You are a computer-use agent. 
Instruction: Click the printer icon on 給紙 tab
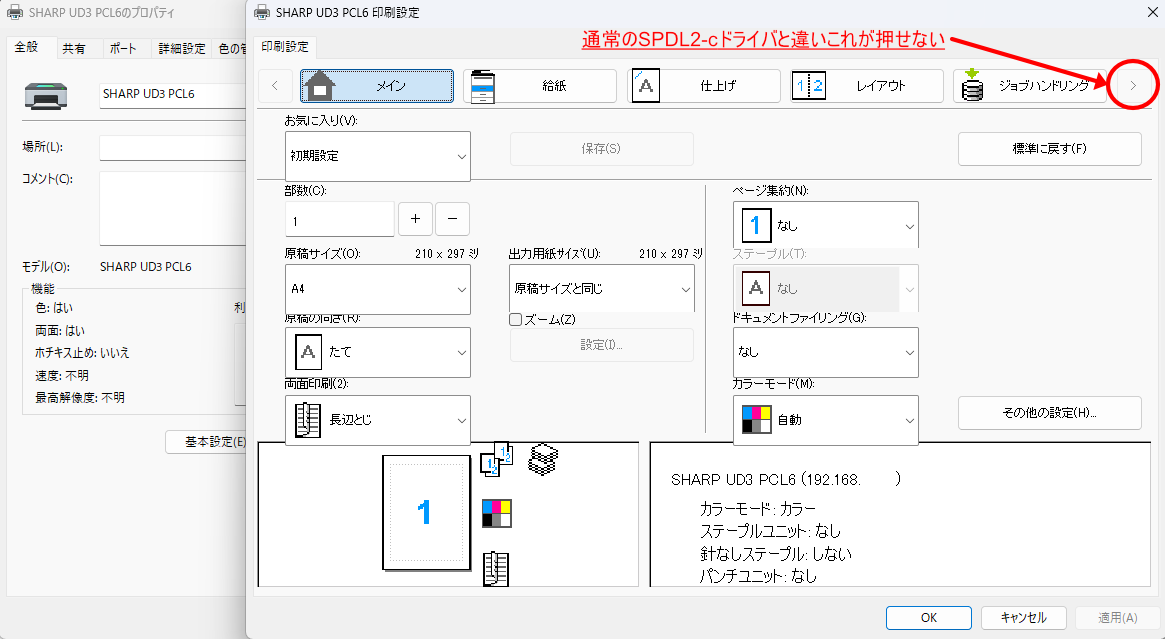click(x=483, y=86)
